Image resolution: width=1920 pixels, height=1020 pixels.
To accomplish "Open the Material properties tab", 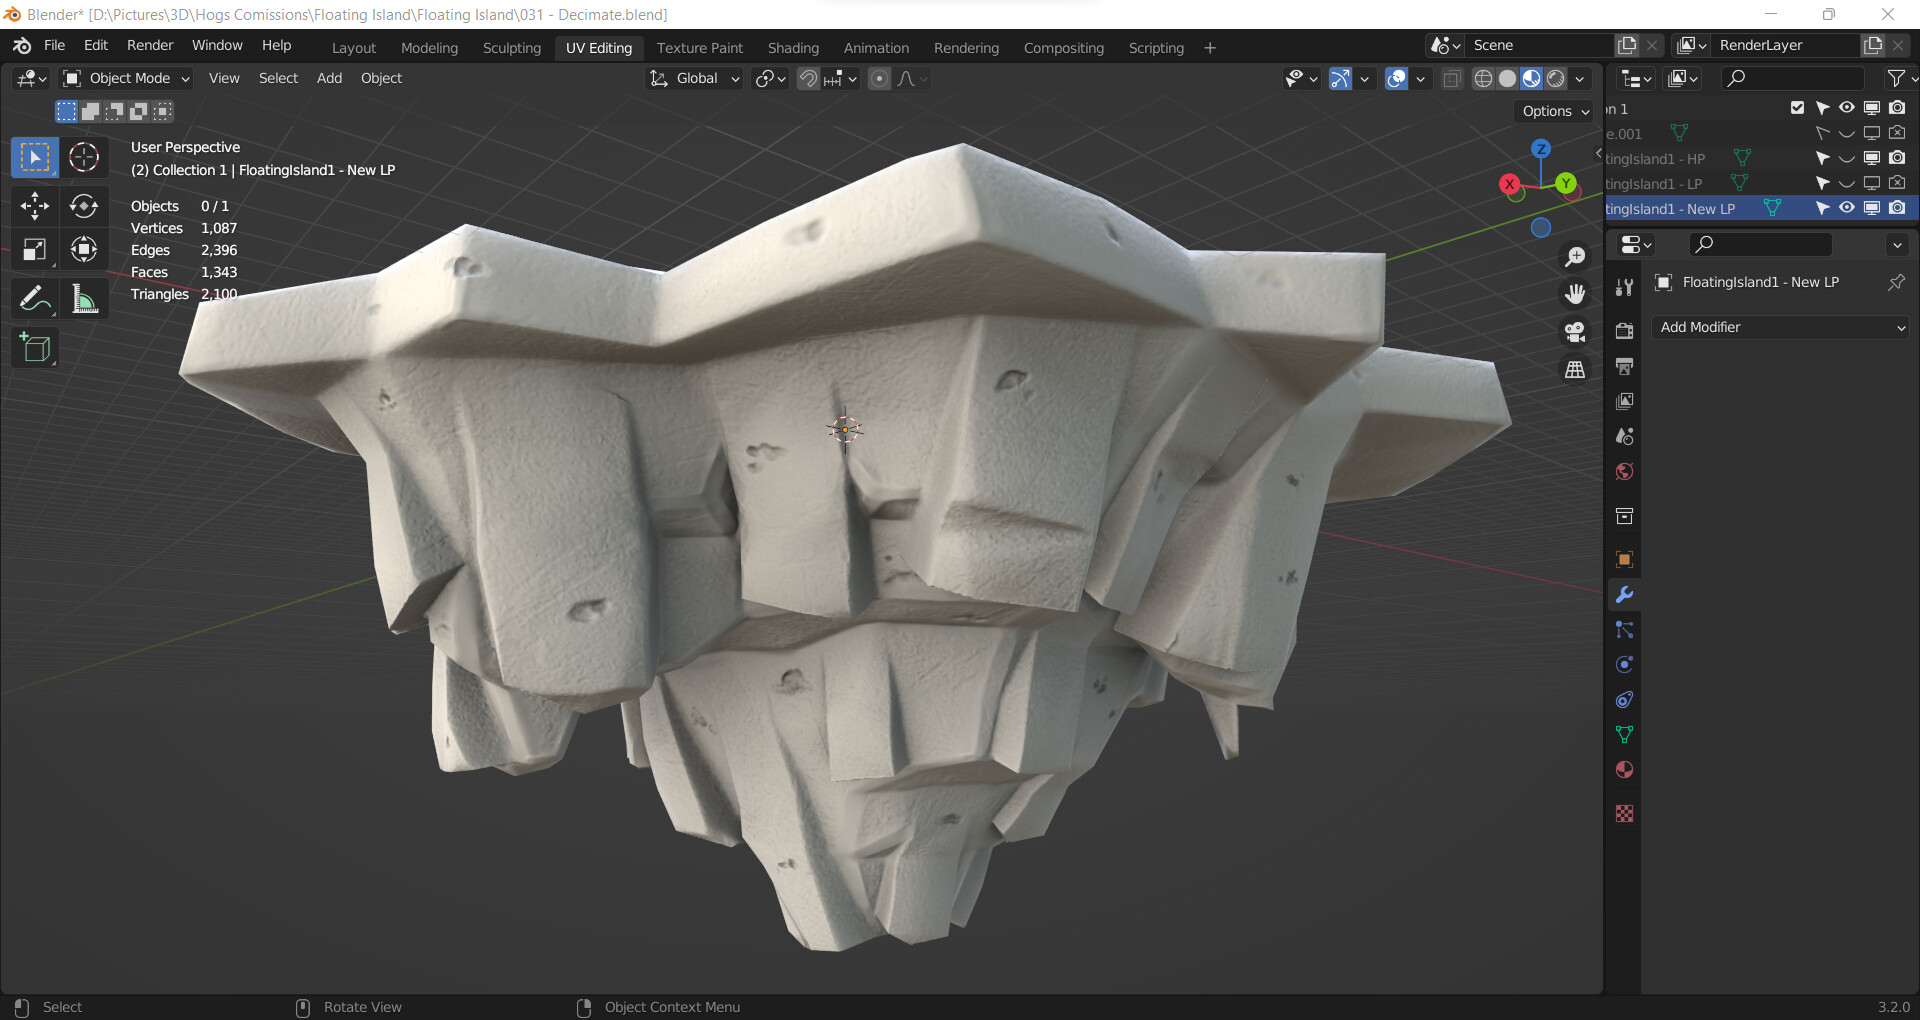I will (1624, 770).
